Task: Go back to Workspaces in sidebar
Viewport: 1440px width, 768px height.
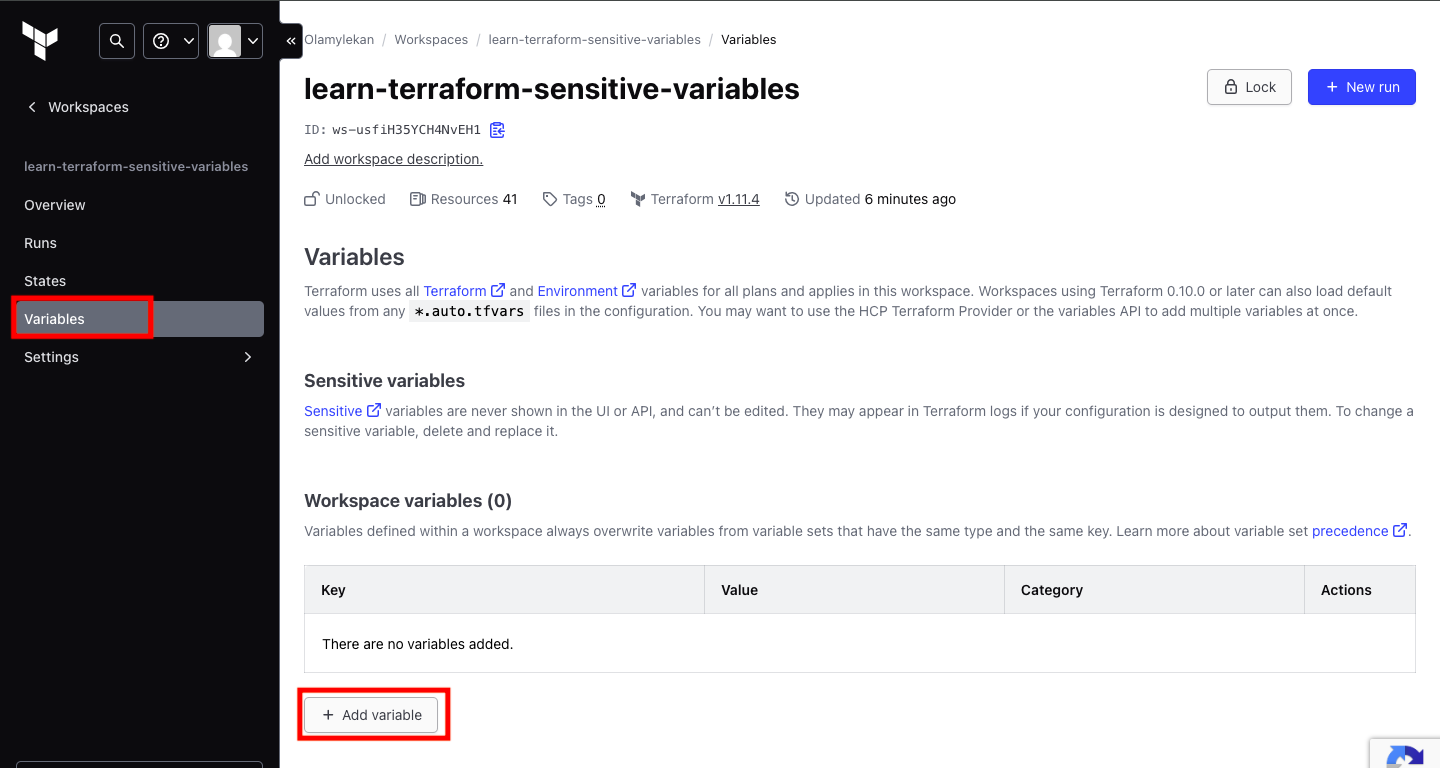Action: 78,107
